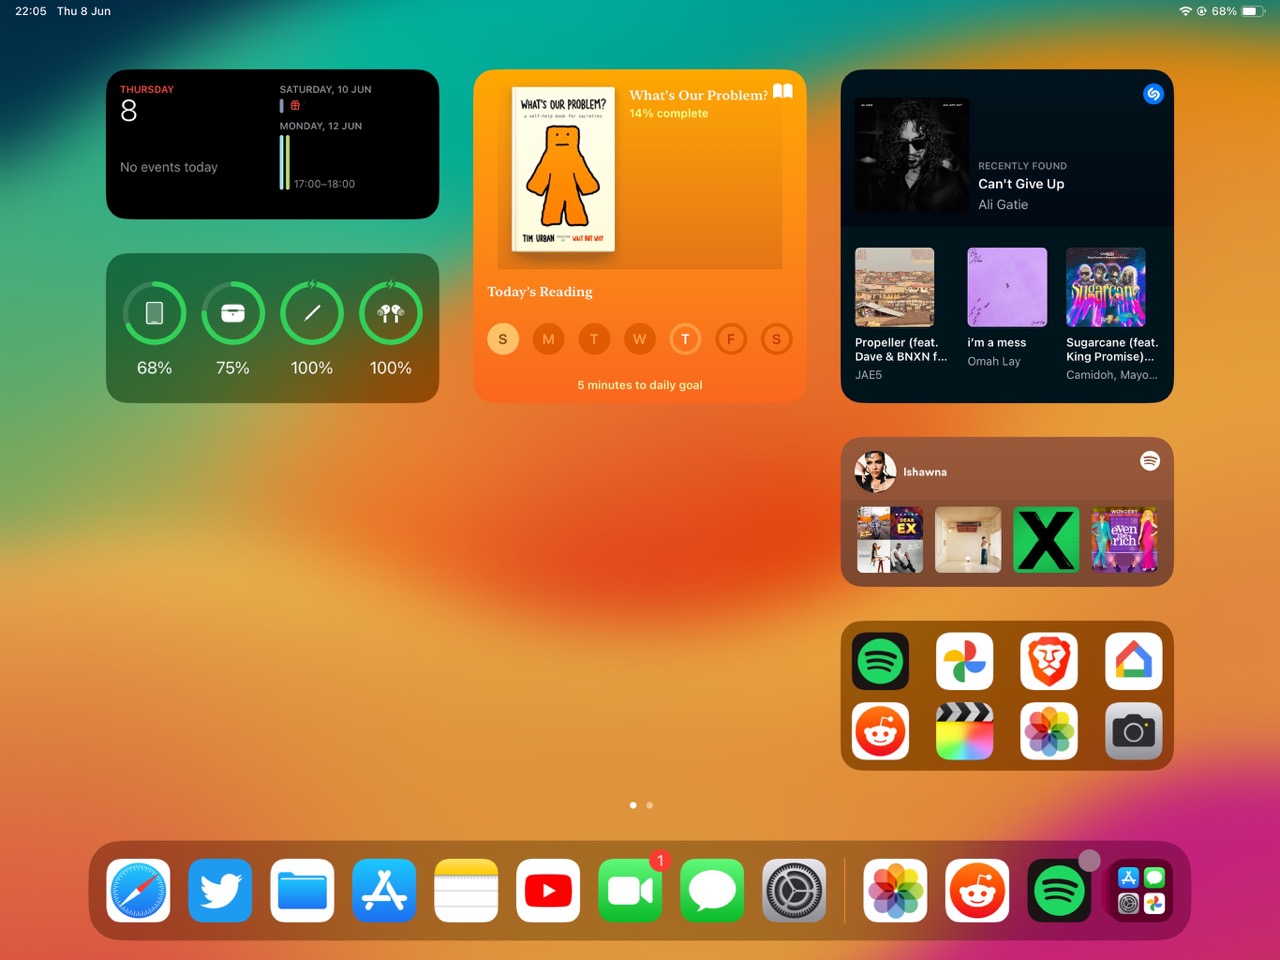
Task: Tap the AirPods case battery ring
Action: [x=233, y=313]
